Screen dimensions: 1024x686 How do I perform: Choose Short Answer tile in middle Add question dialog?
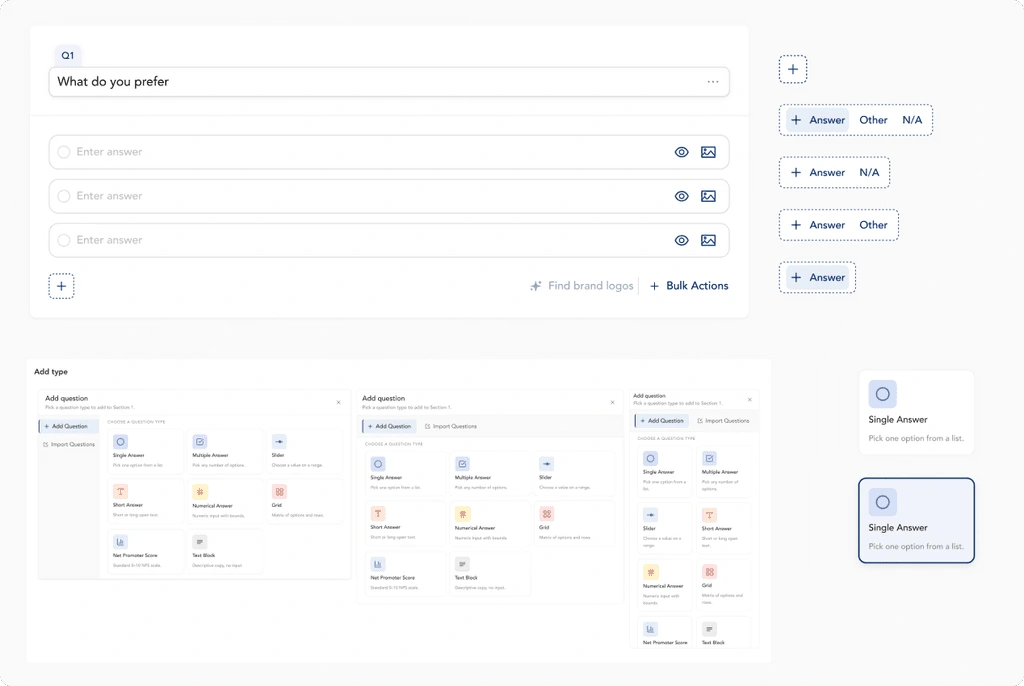tap(405, 523)
